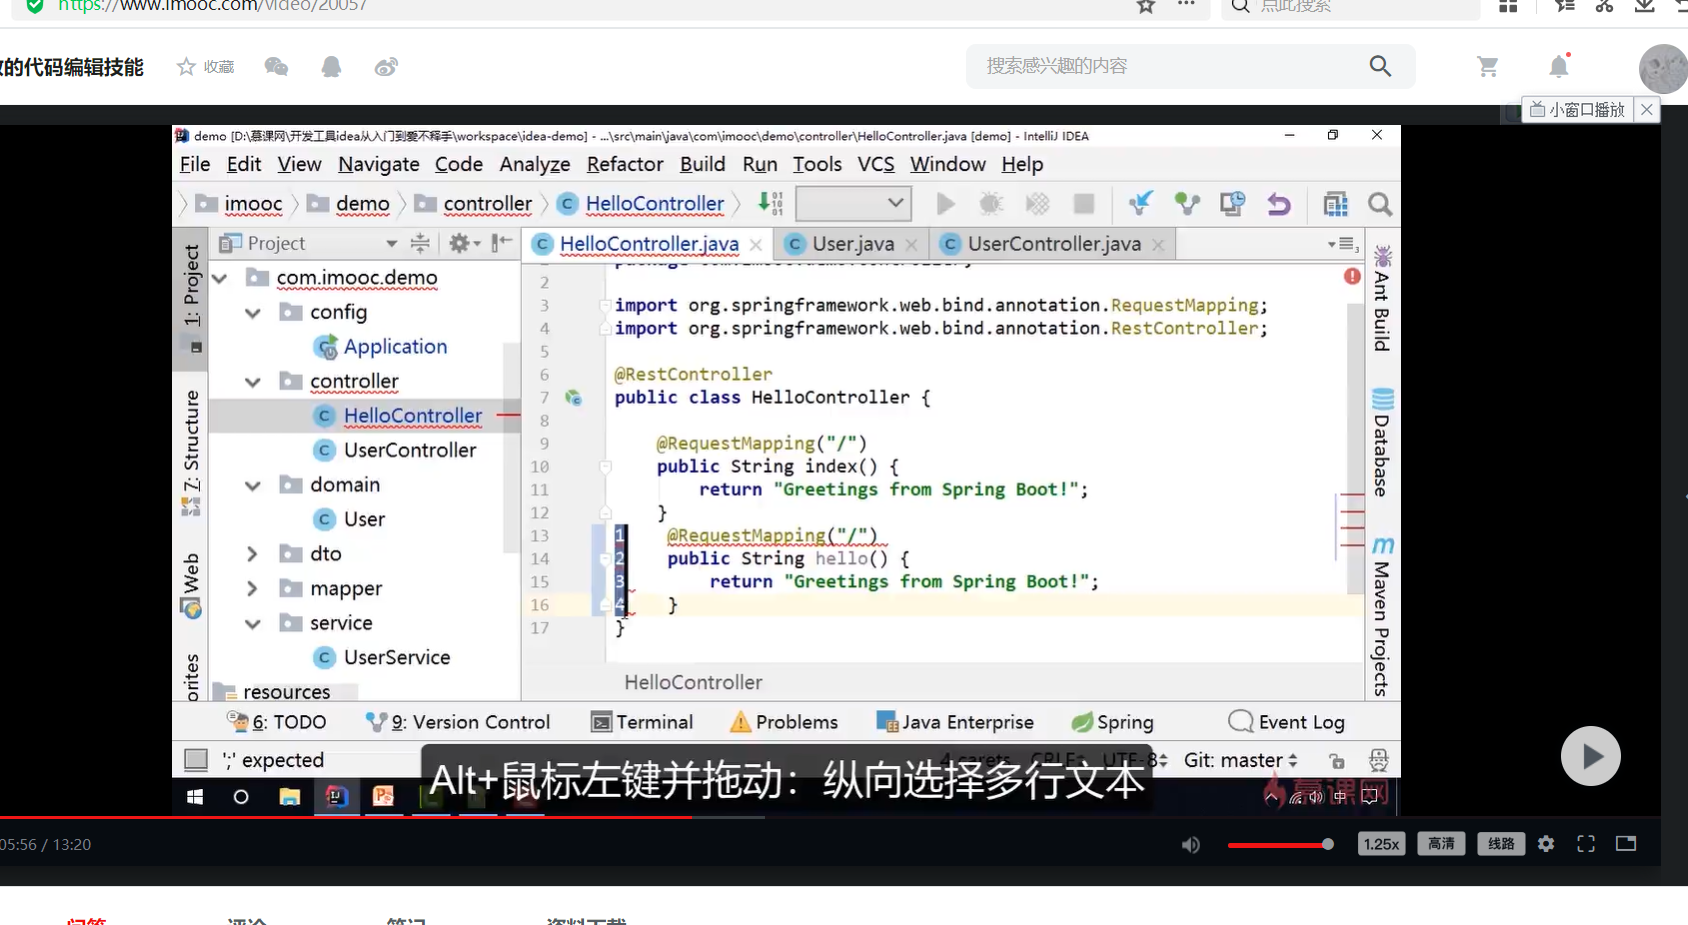This screenshot has height=925, width=1688.
Task: Open the run configuration dropdown
Action: (854, 204)
